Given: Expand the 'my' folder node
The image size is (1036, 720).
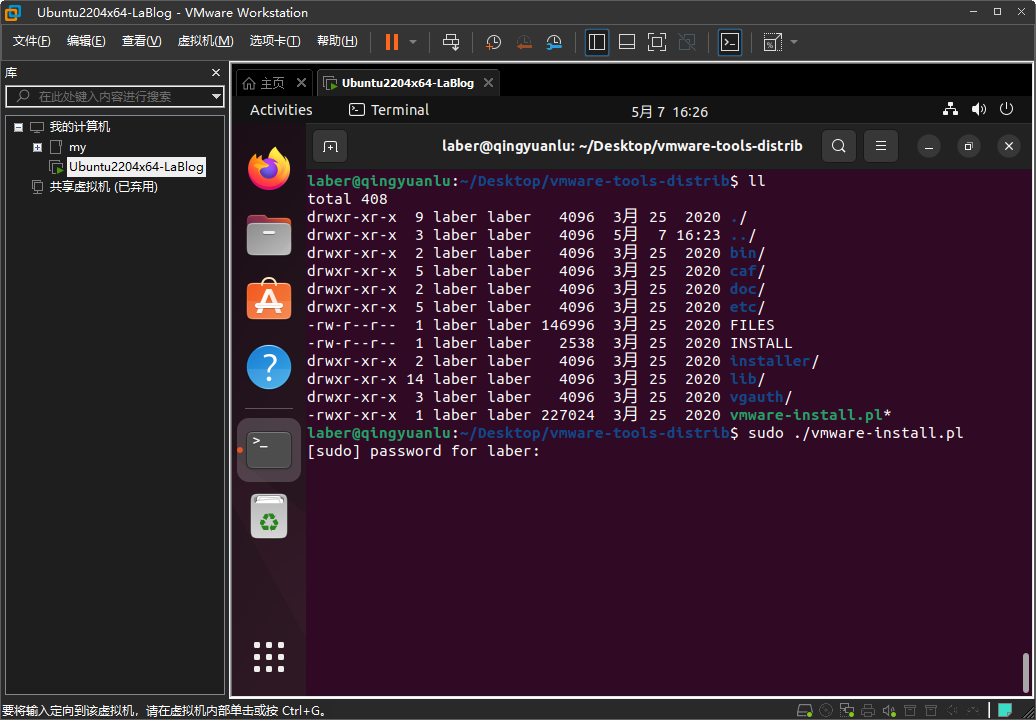Looking at the screenshot, I should pyautogui.click(x=38, y=147).
